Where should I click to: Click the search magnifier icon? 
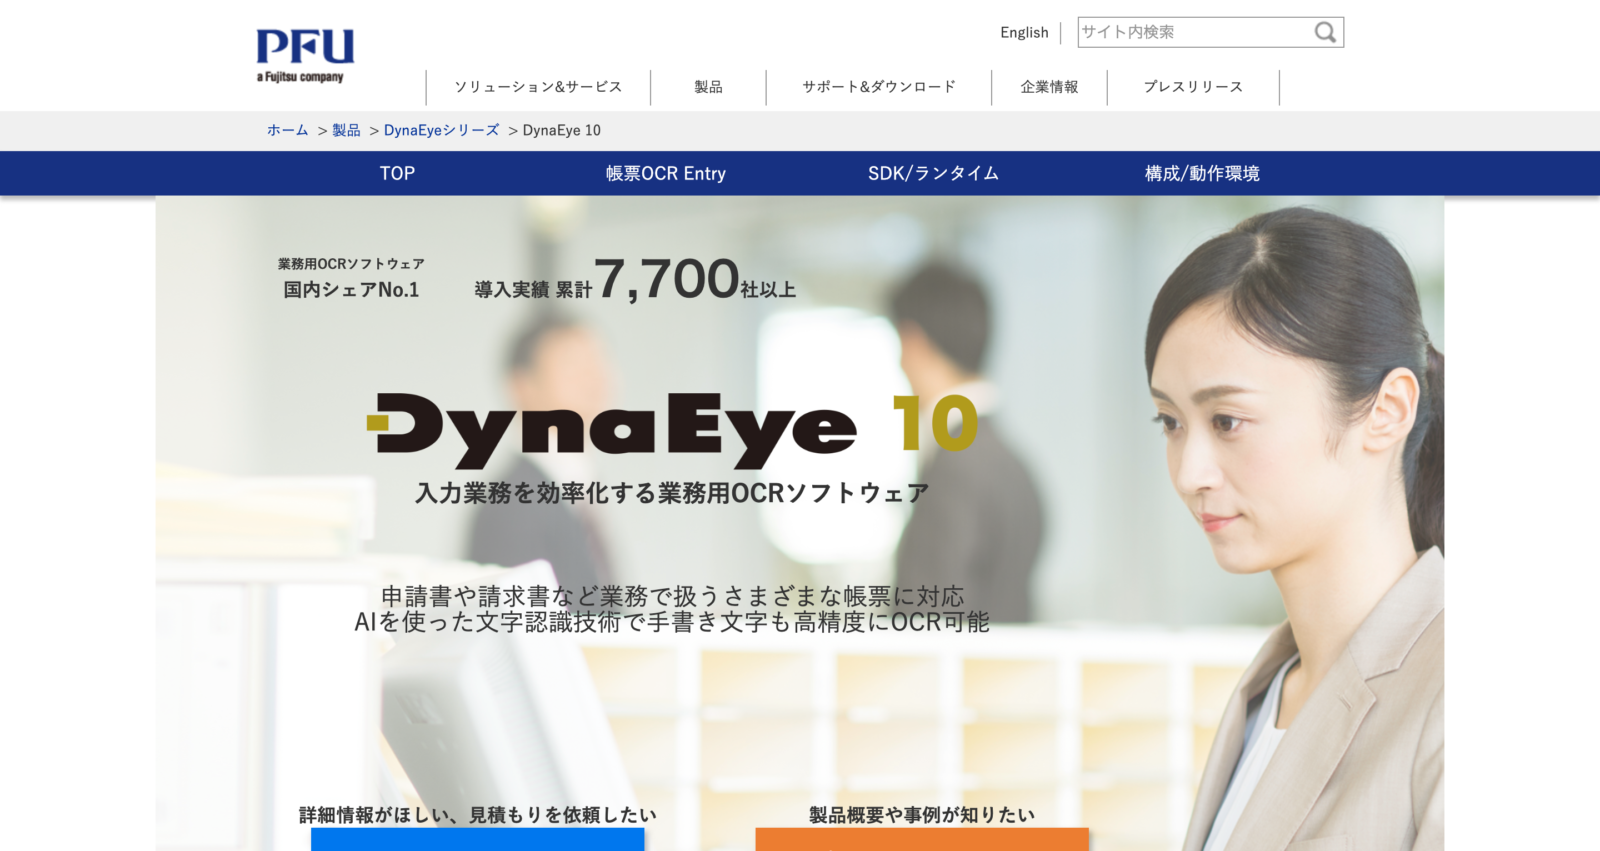point(1325,32)
